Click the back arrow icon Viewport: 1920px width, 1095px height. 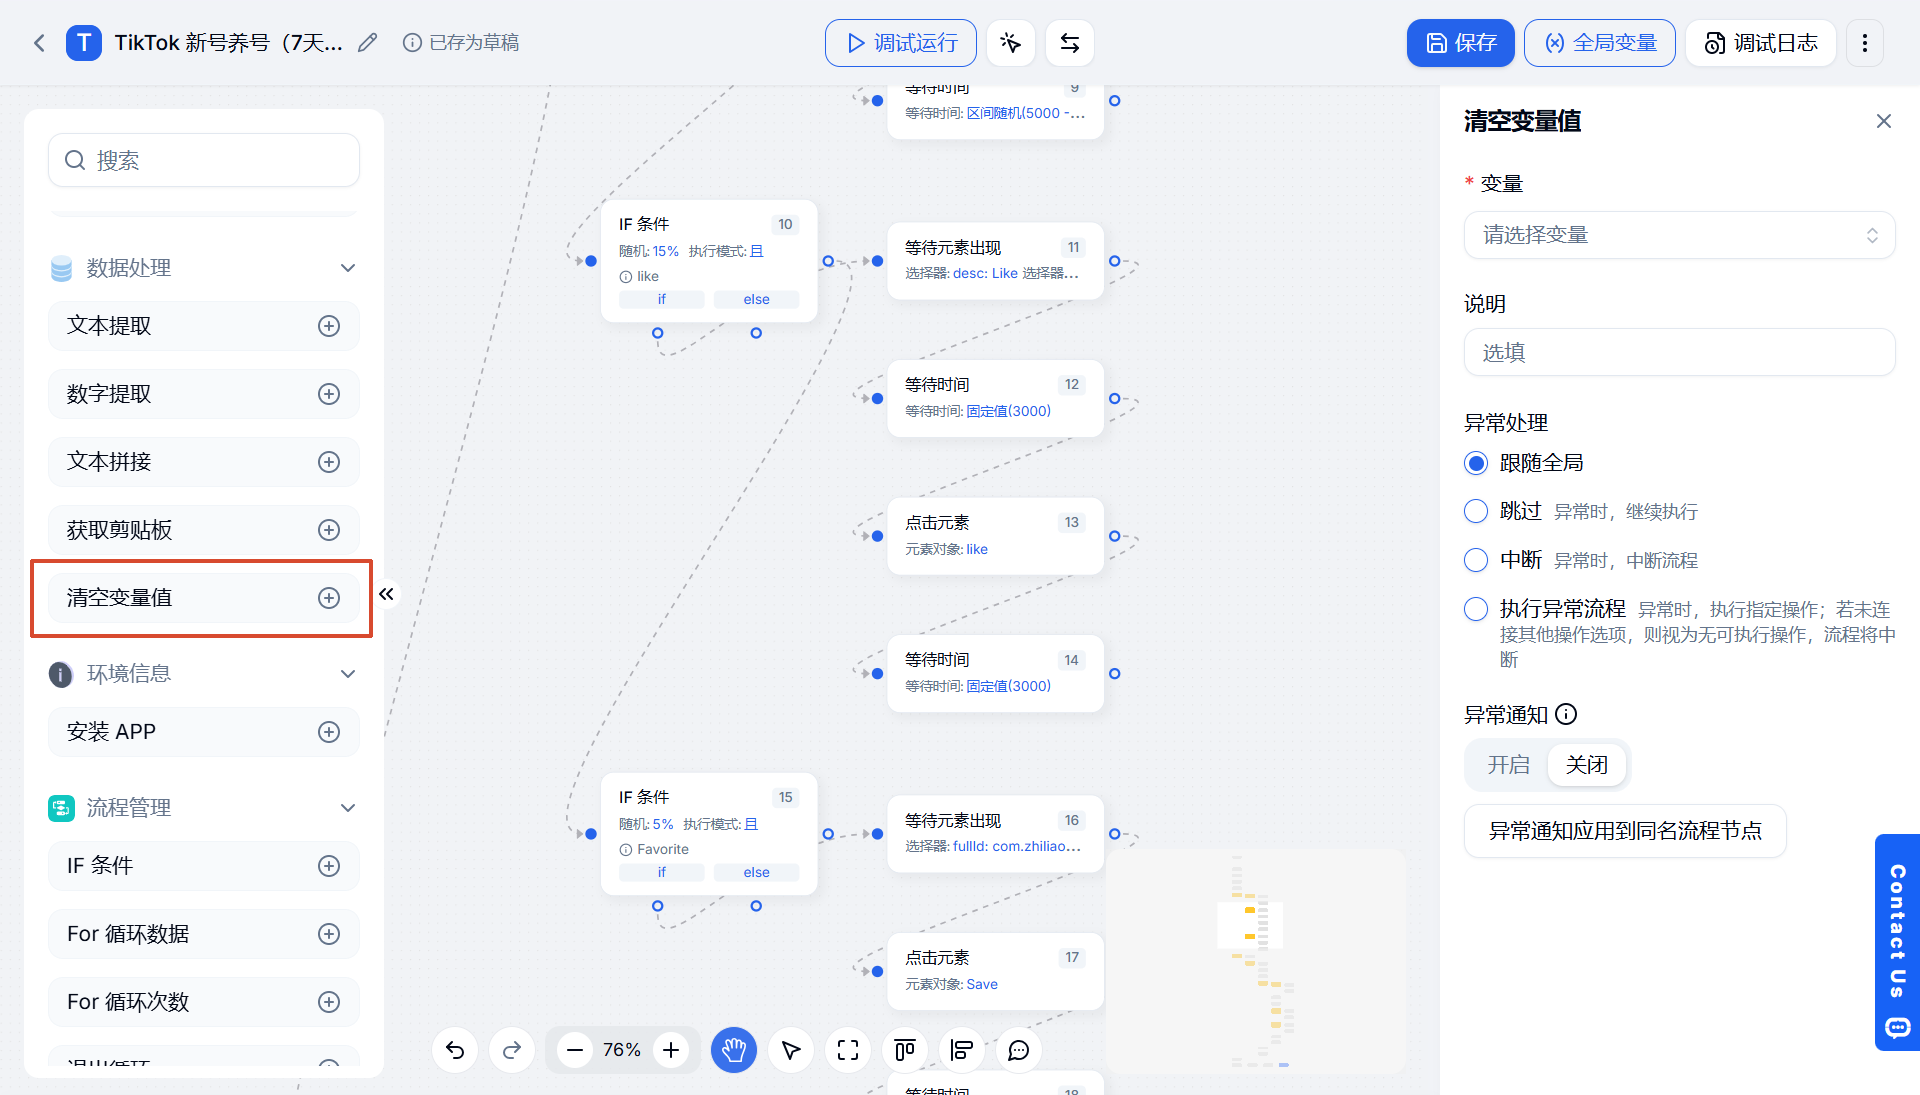(39, 43)
